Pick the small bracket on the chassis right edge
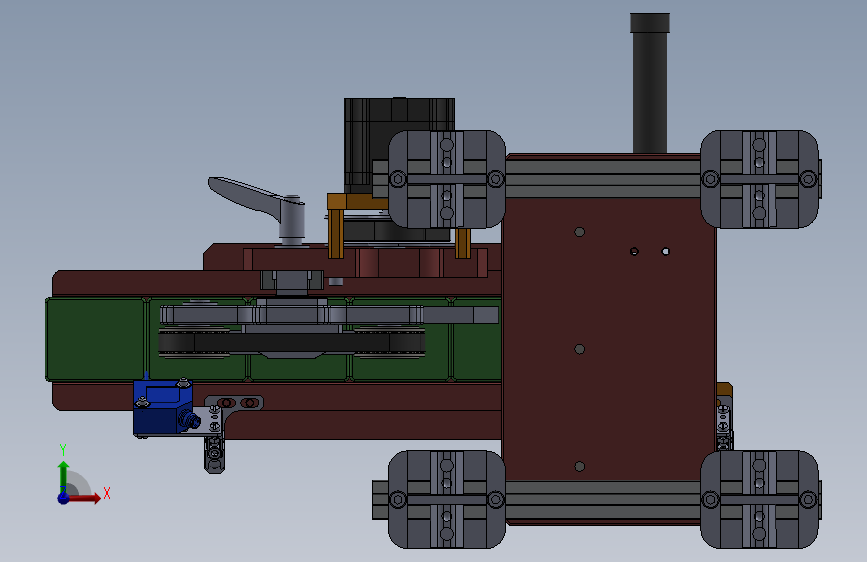This screenshot has height=562, width=867. point(724,416)
